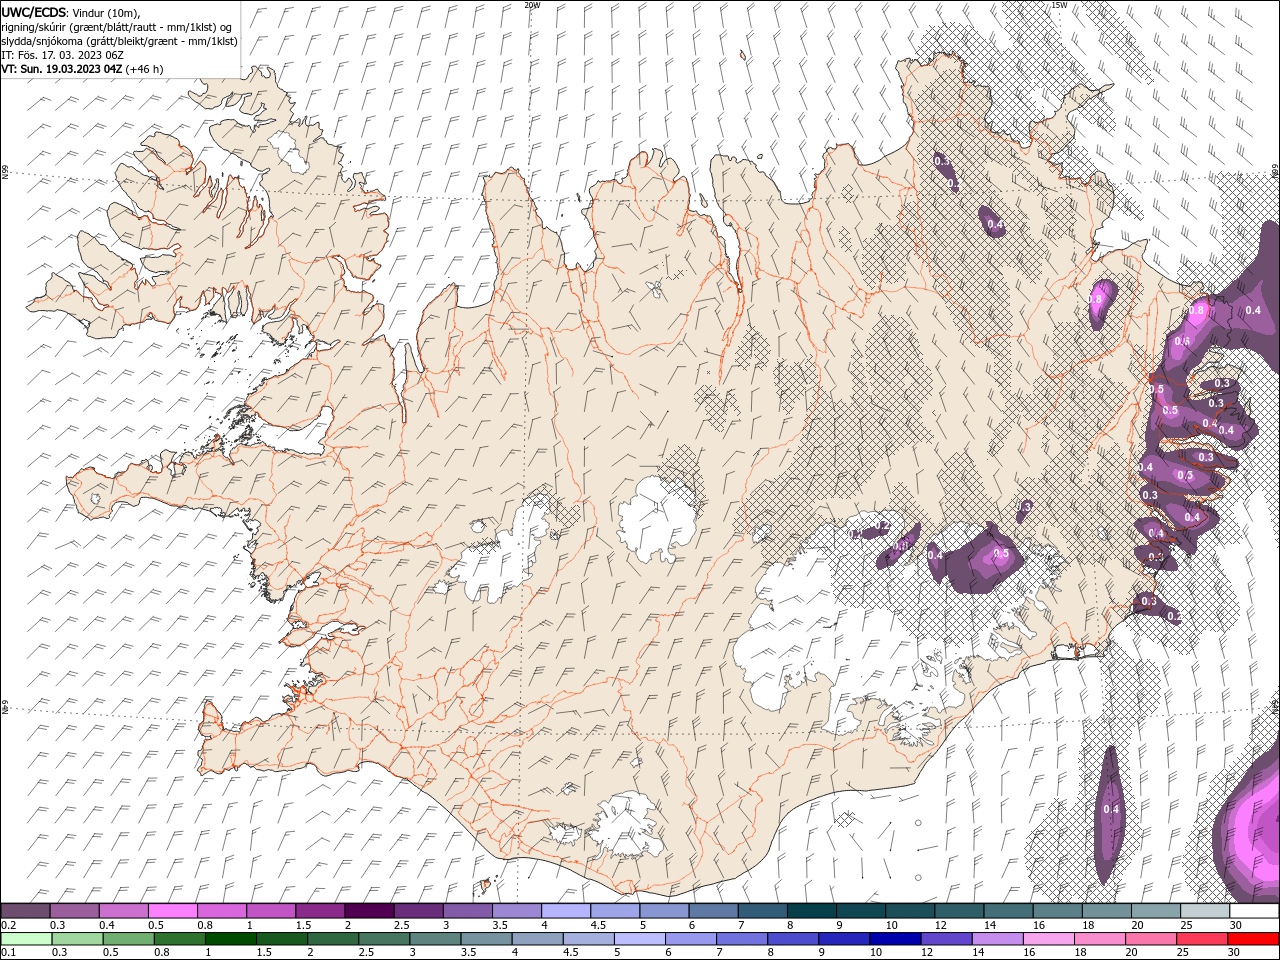
Task: Select the lower legend blue swatch starting at 8
Action: (792, 939)
